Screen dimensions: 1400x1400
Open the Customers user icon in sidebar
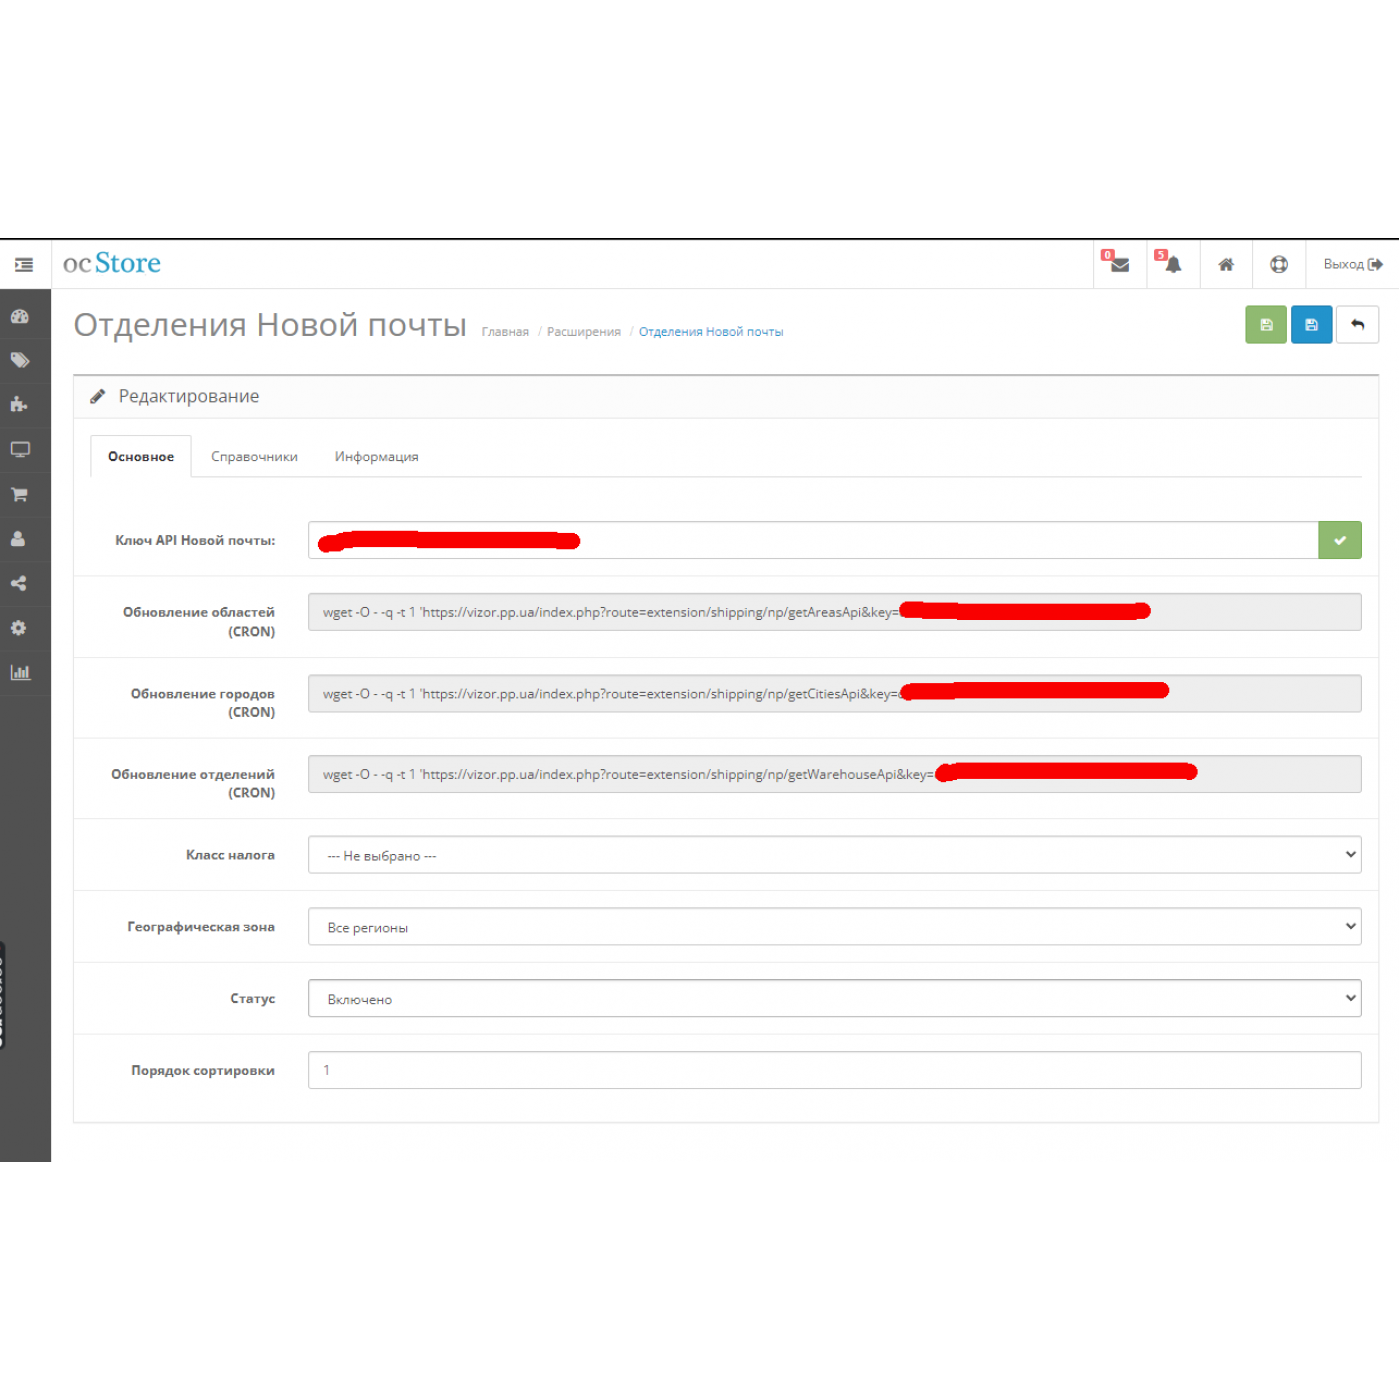point(20,539)
